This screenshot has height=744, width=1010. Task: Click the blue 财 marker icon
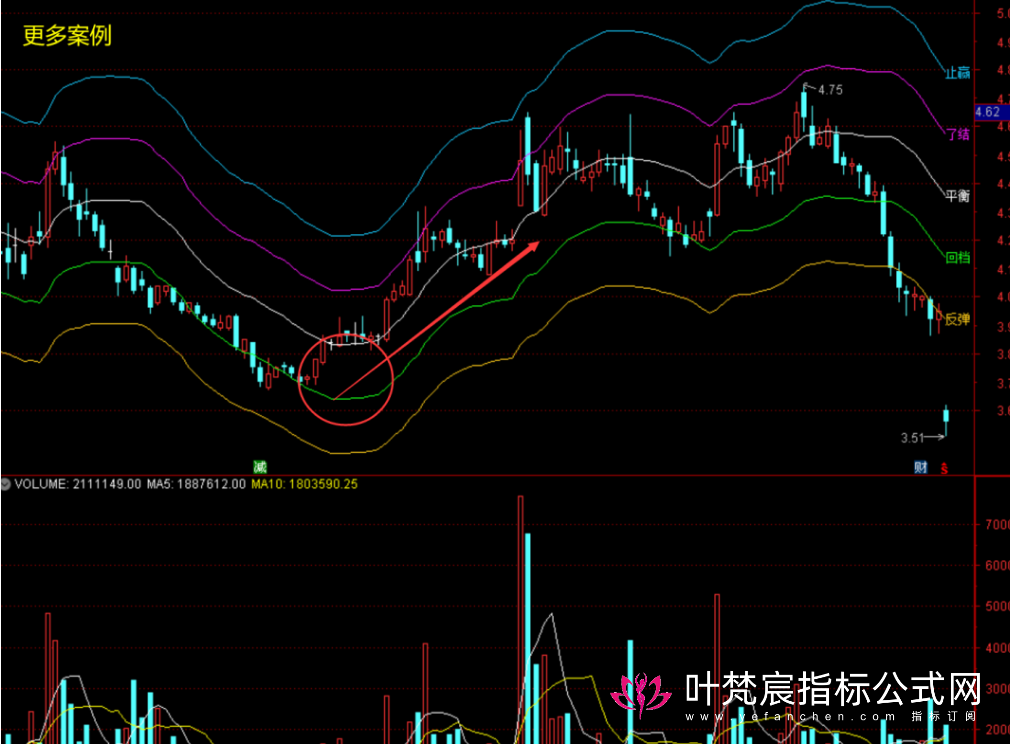(x=921, y=467)
